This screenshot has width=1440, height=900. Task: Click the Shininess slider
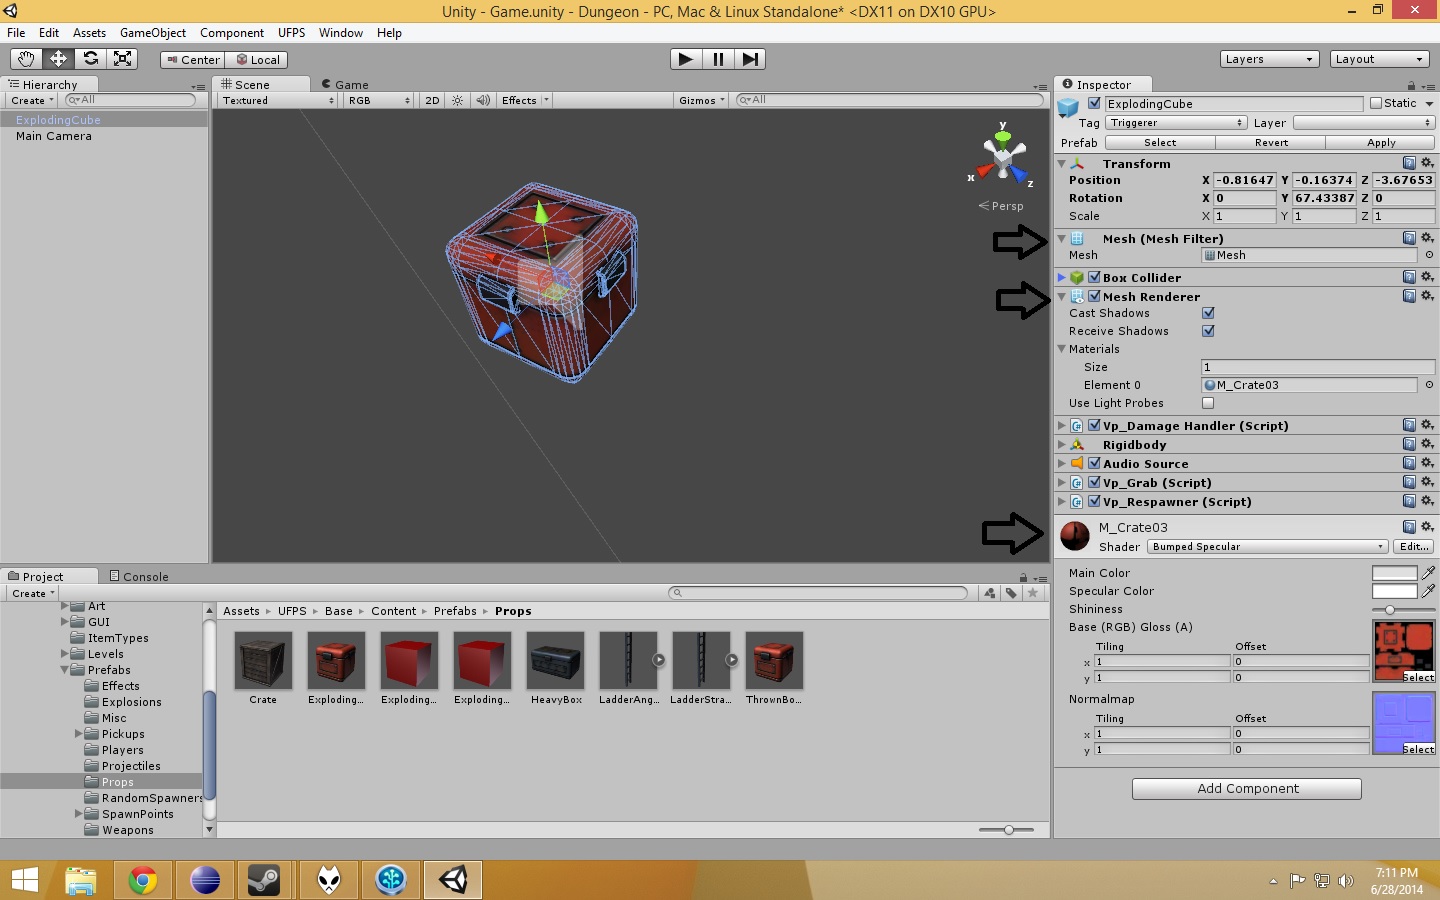tap(1403, 610)
